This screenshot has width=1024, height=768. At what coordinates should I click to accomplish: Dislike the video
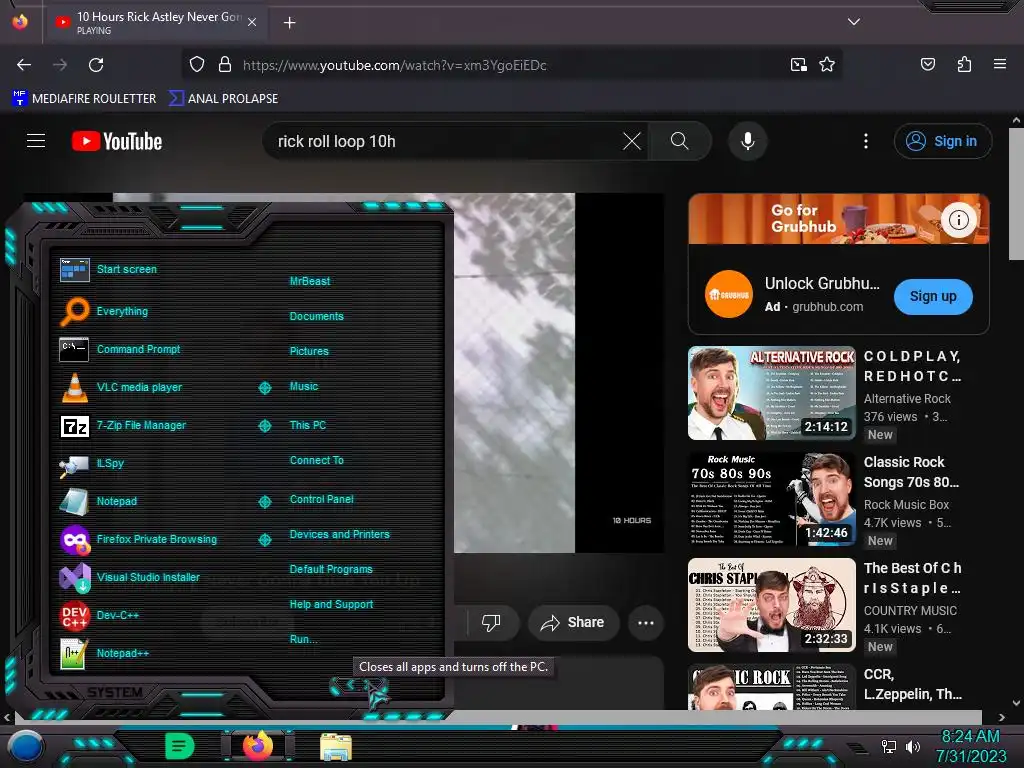pos(491,622)
